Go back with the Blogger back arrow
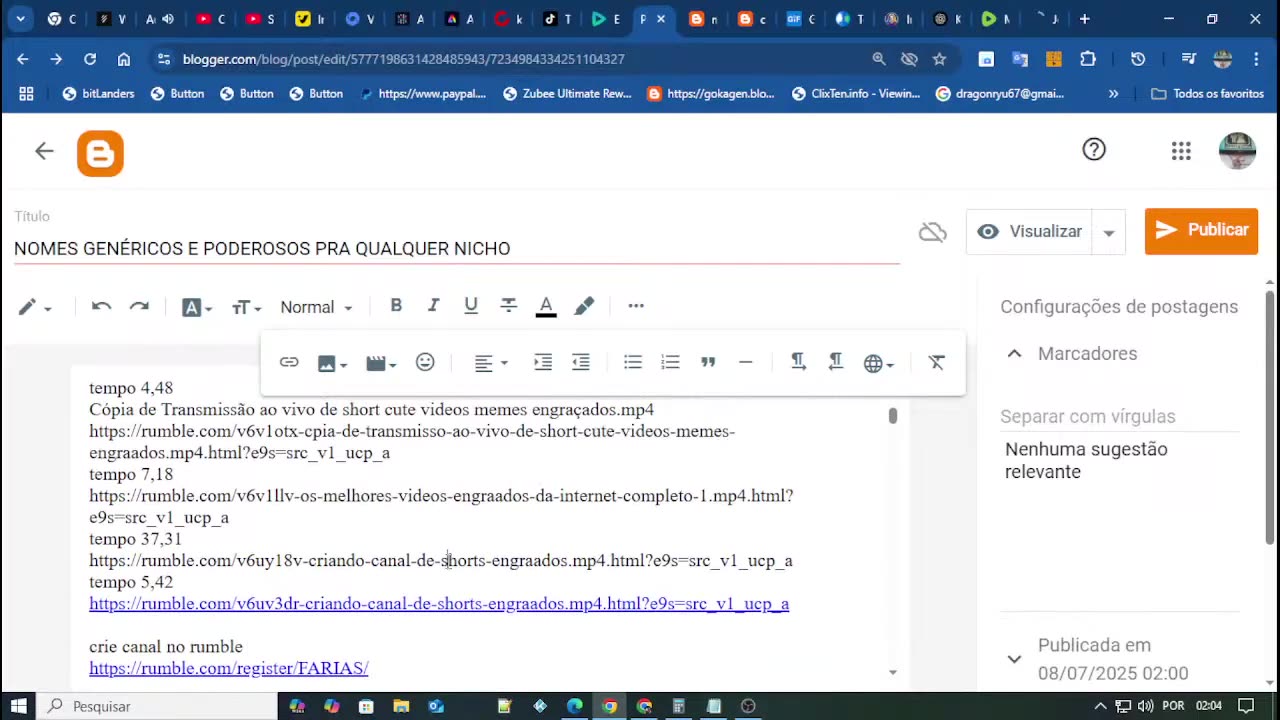This screenshot has height=720, width=1280. click(44, 151)
